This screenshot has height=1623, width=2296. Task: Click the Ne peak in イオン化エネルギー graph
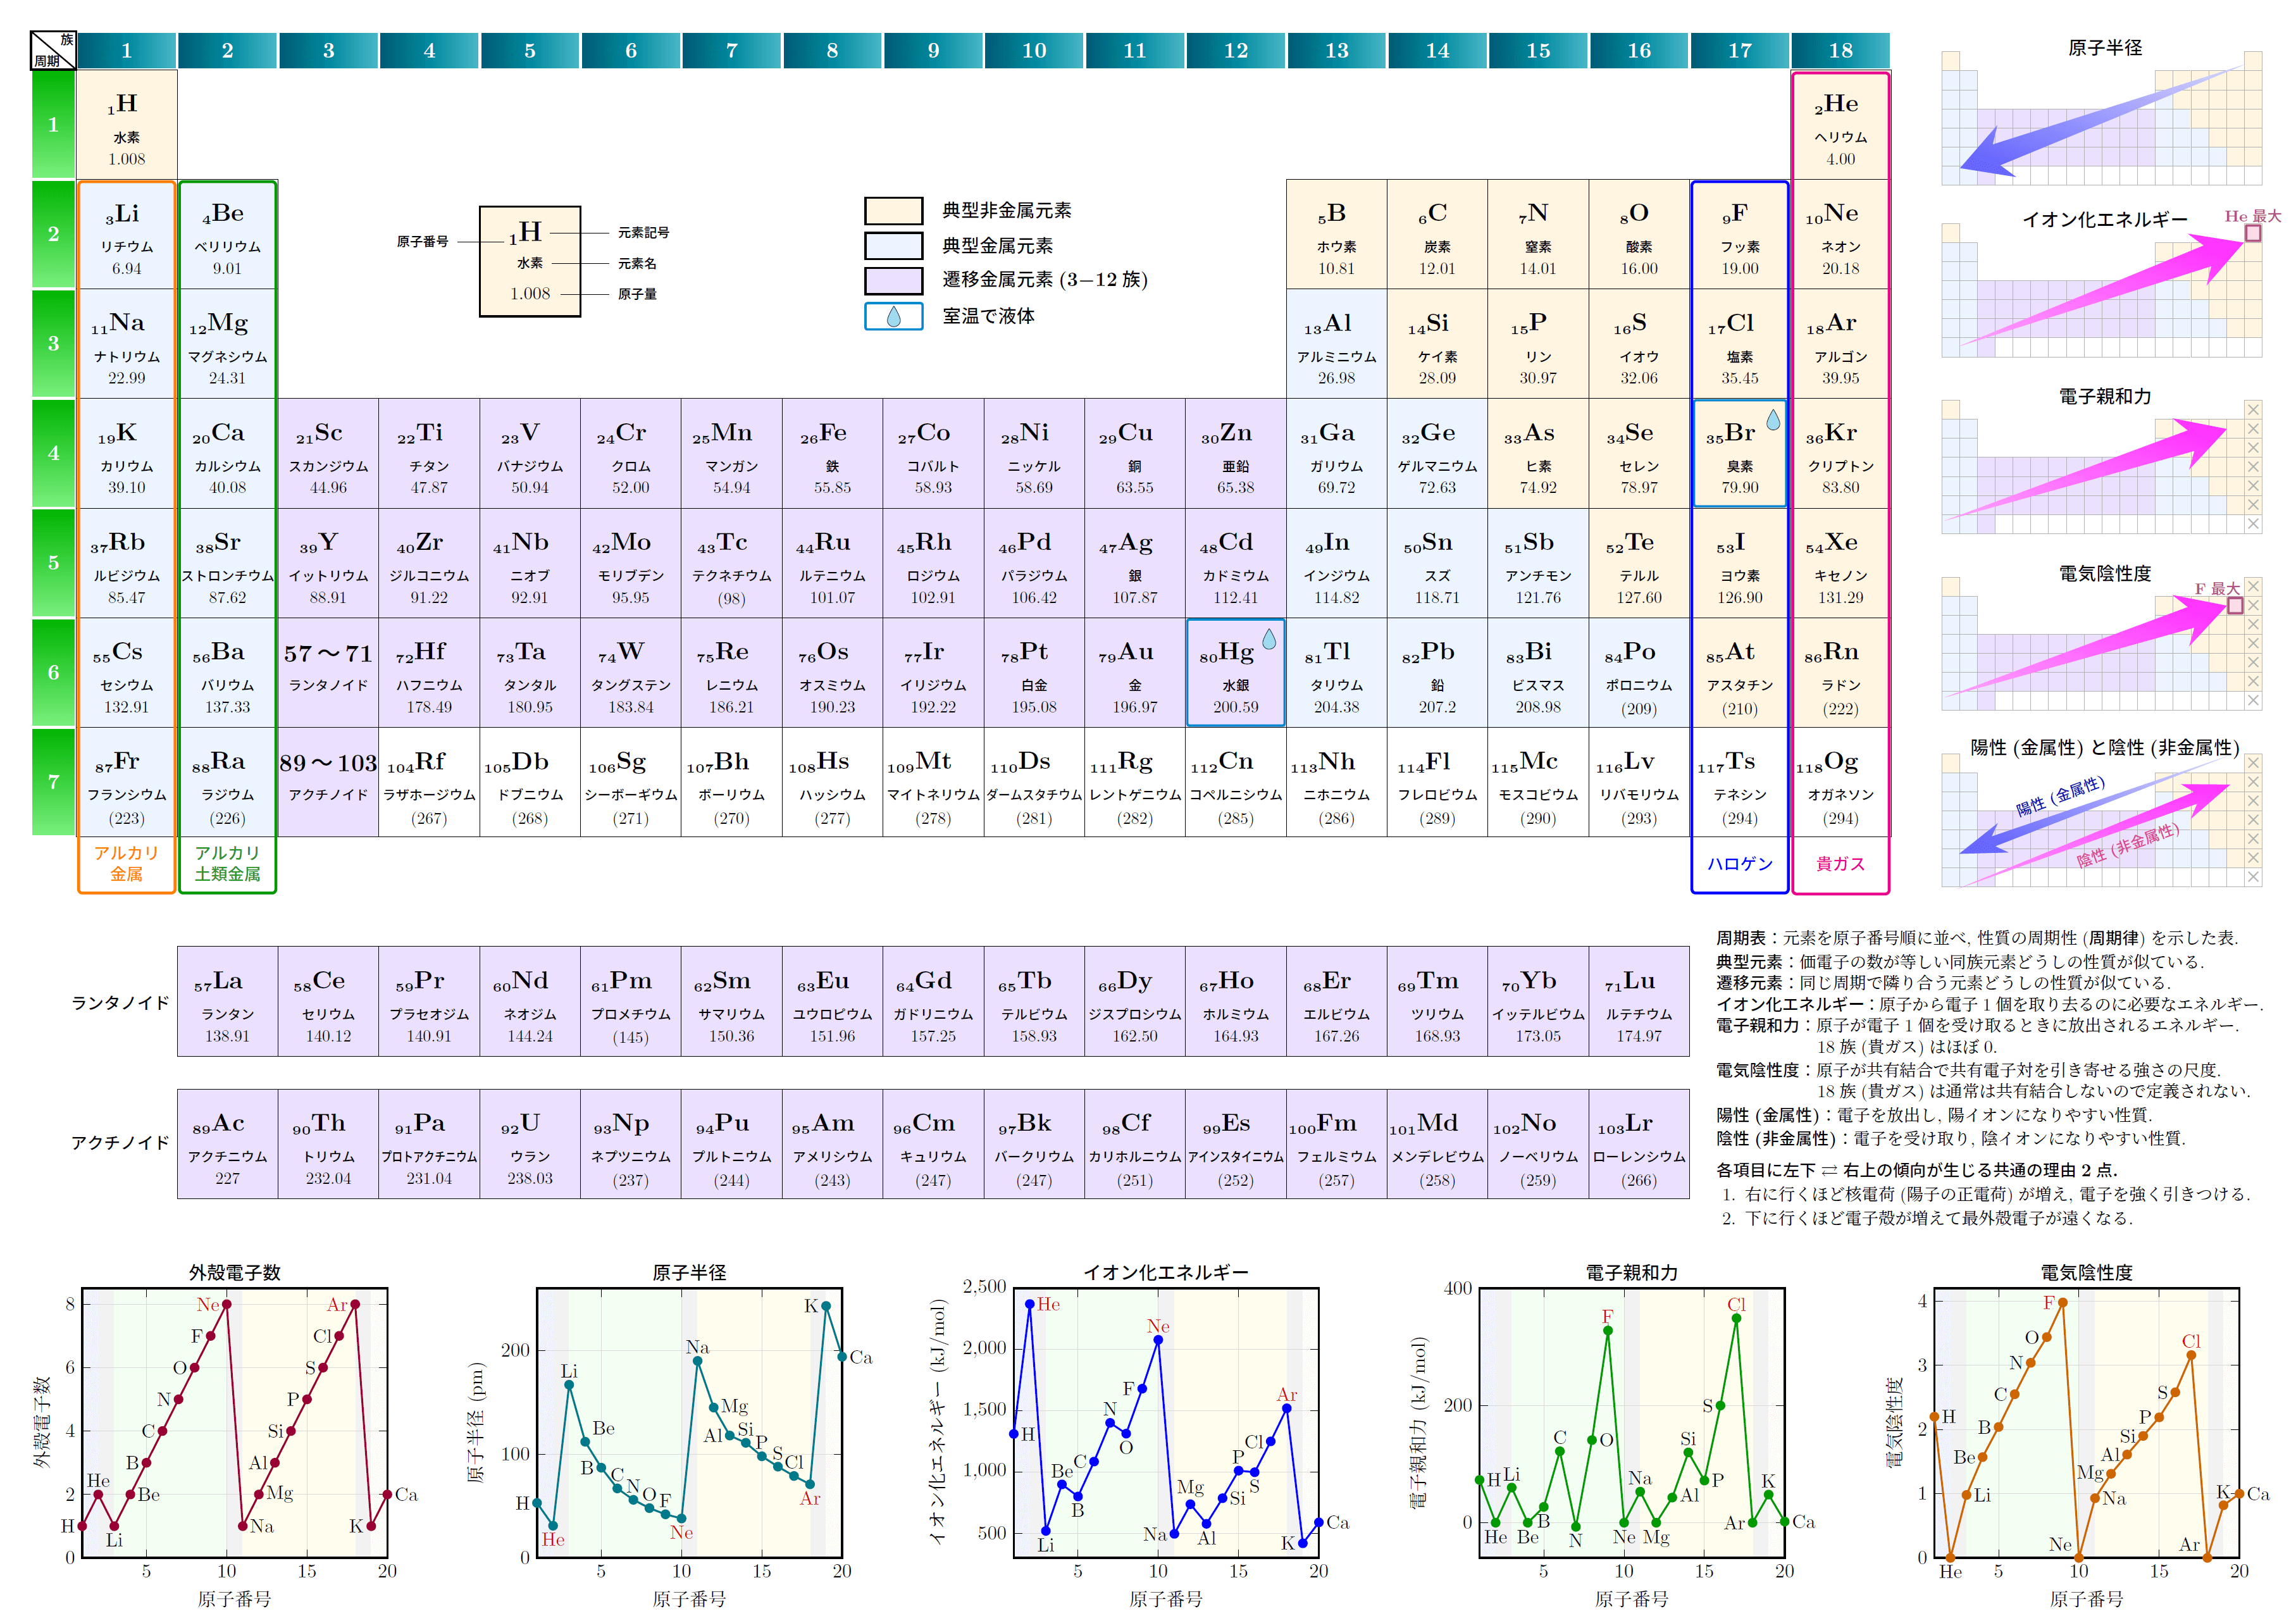[x=1158, y=1340]
